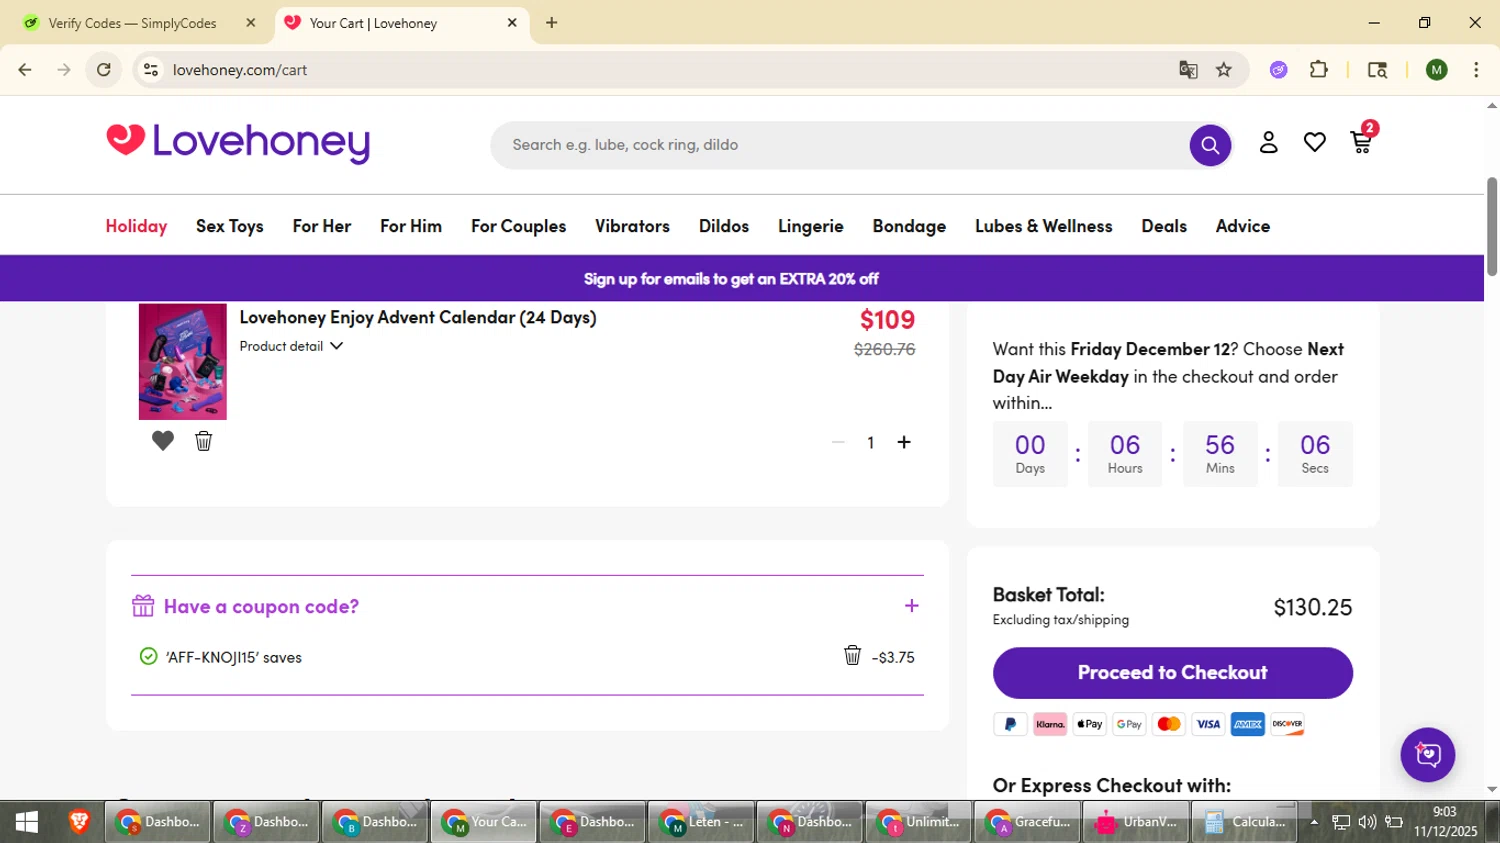Open the Dildos navigation menu
The image size is (1500, 843).
[x=724, y=226]
